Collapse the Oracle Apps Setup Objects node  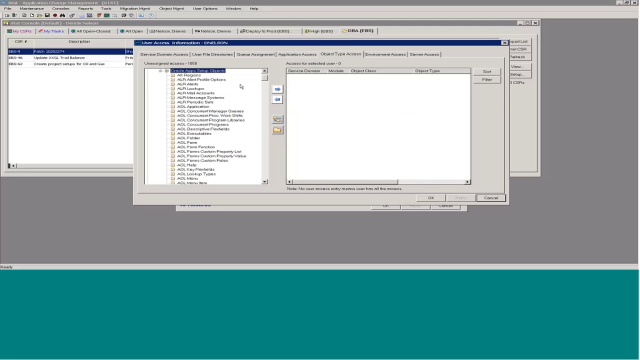point(160,71)
